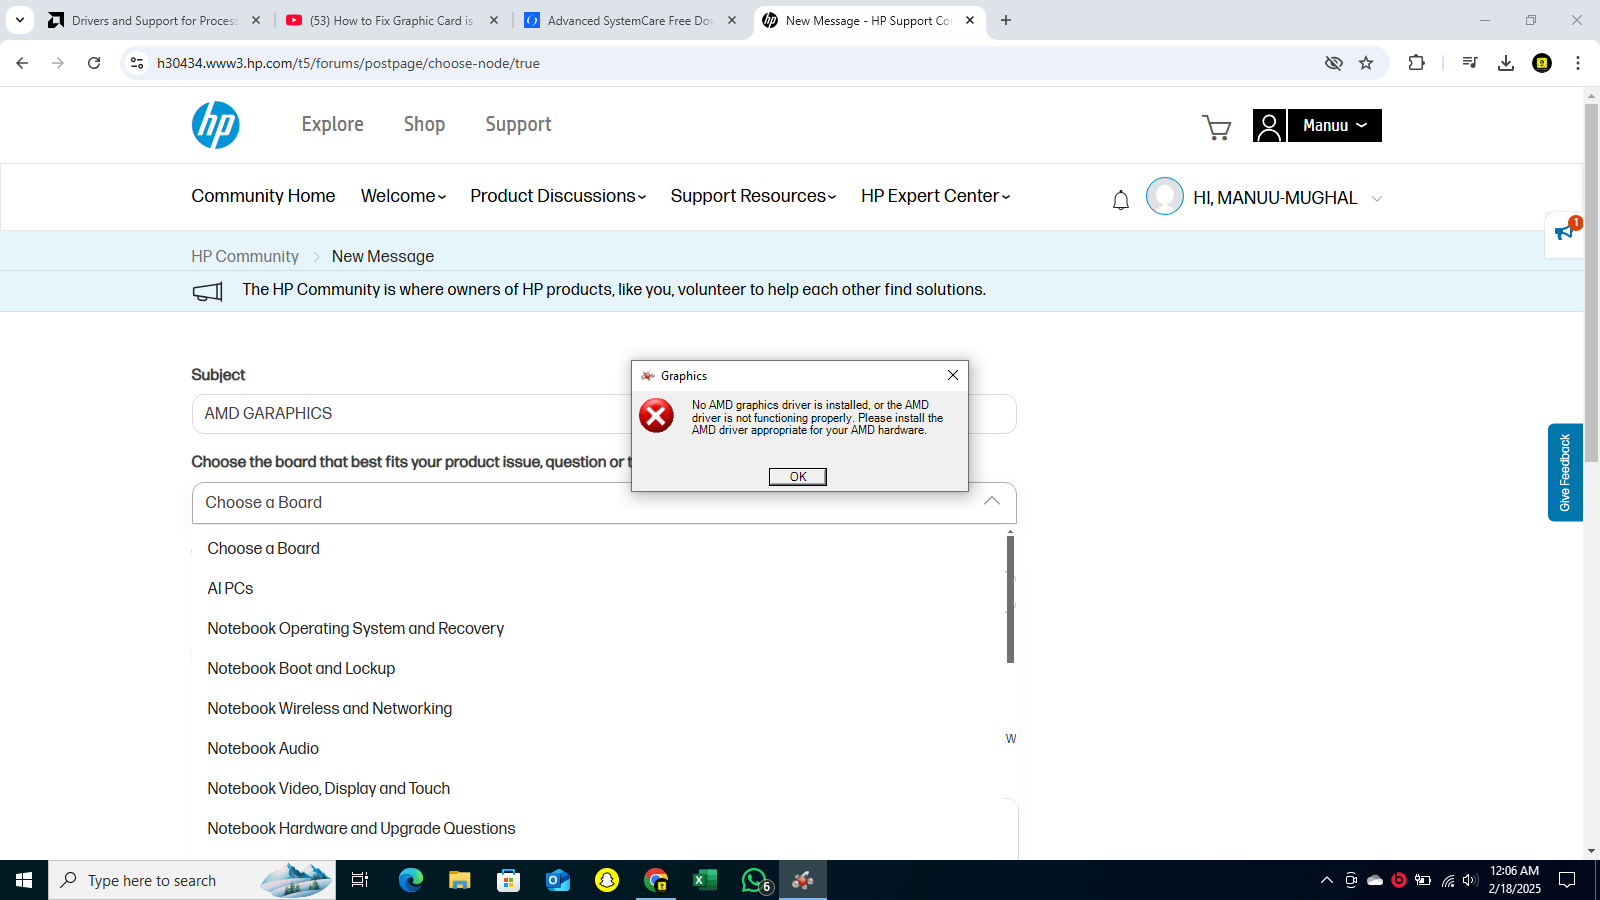This screenshot has width=1600, height=900.
Task: Switch to the How to Fix Graphic Card tab
Action: coord(392,20)
